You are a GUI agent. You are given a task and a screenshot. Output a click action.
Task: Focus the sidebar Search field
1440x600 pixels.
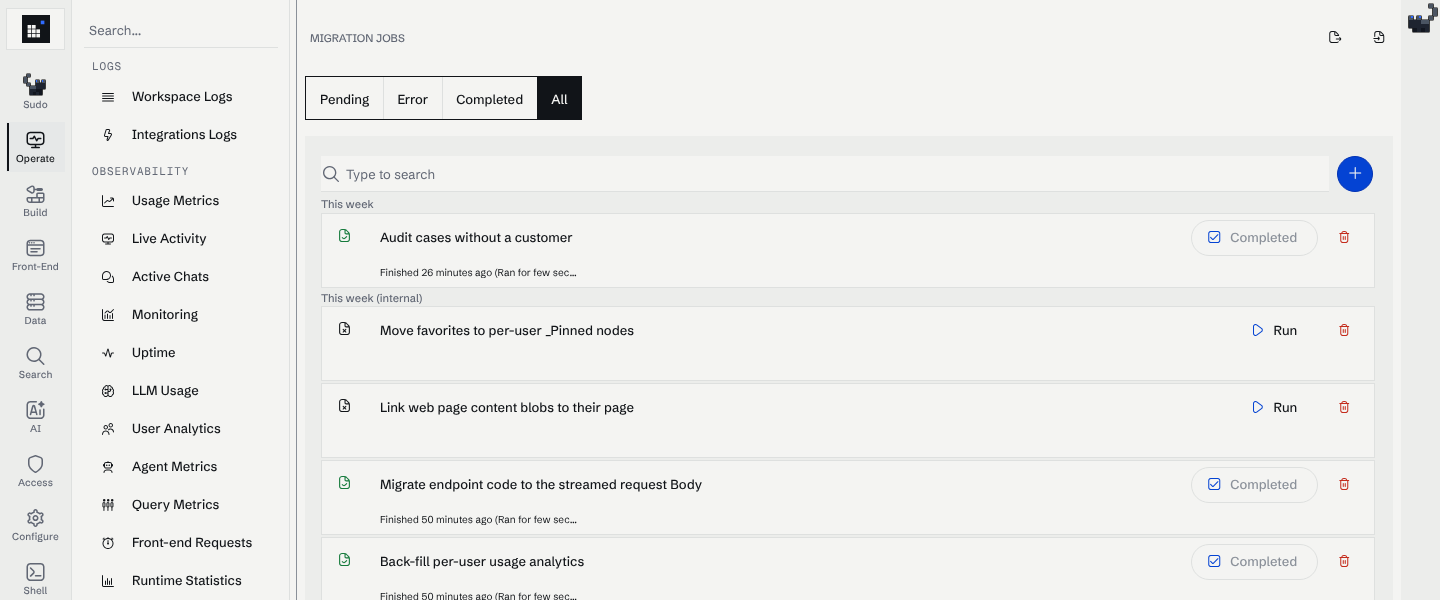pos(181,31)
